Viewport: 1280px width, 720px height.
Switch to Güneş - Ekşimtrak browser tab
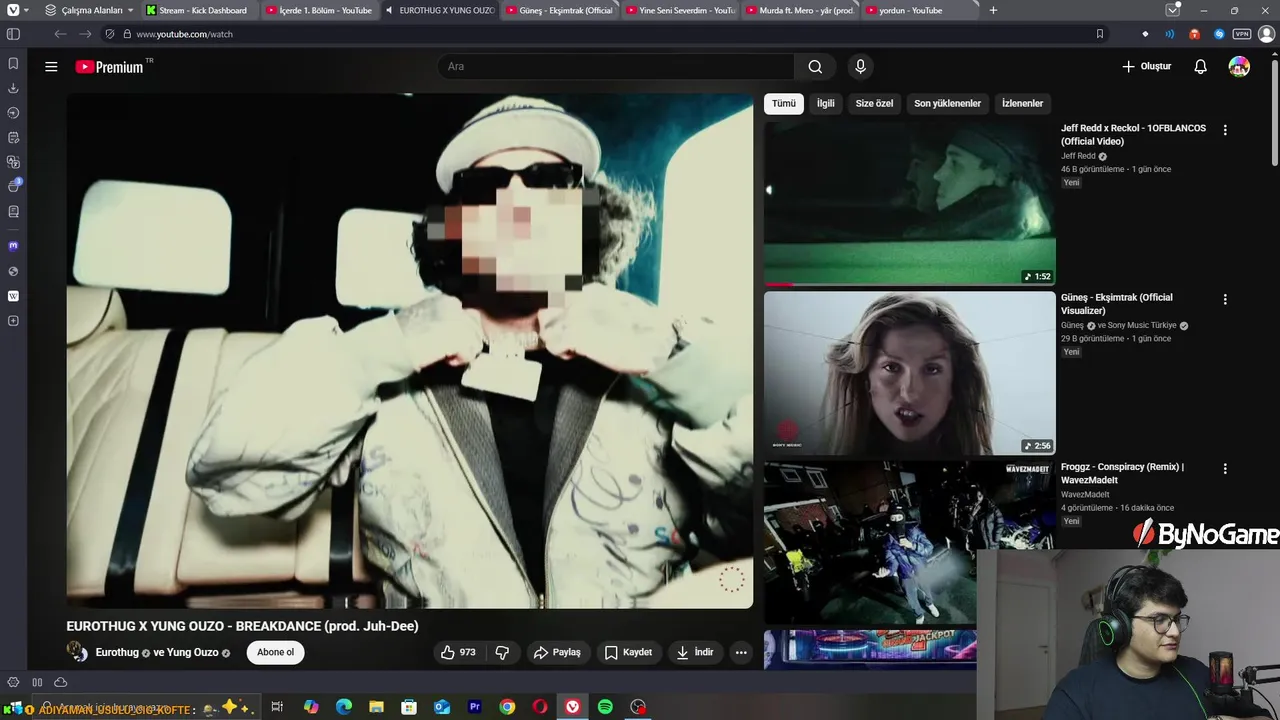(559, 10)
